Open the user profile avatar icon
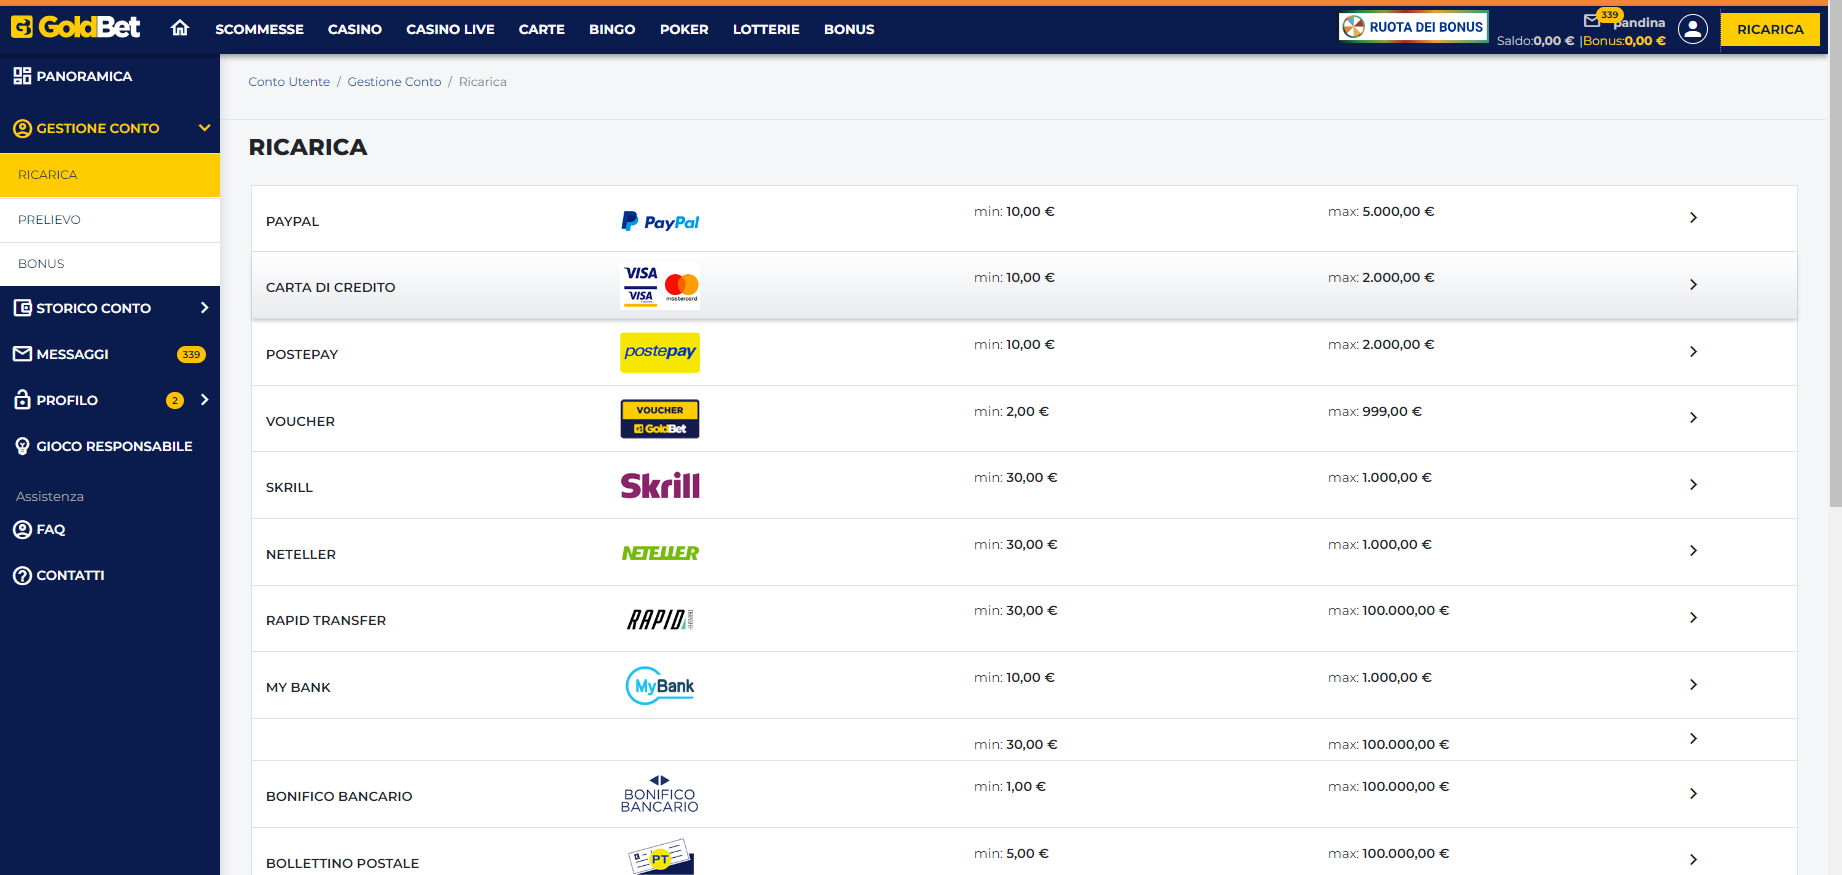This screenshot has width=1842, height=875. point(1692,30)
